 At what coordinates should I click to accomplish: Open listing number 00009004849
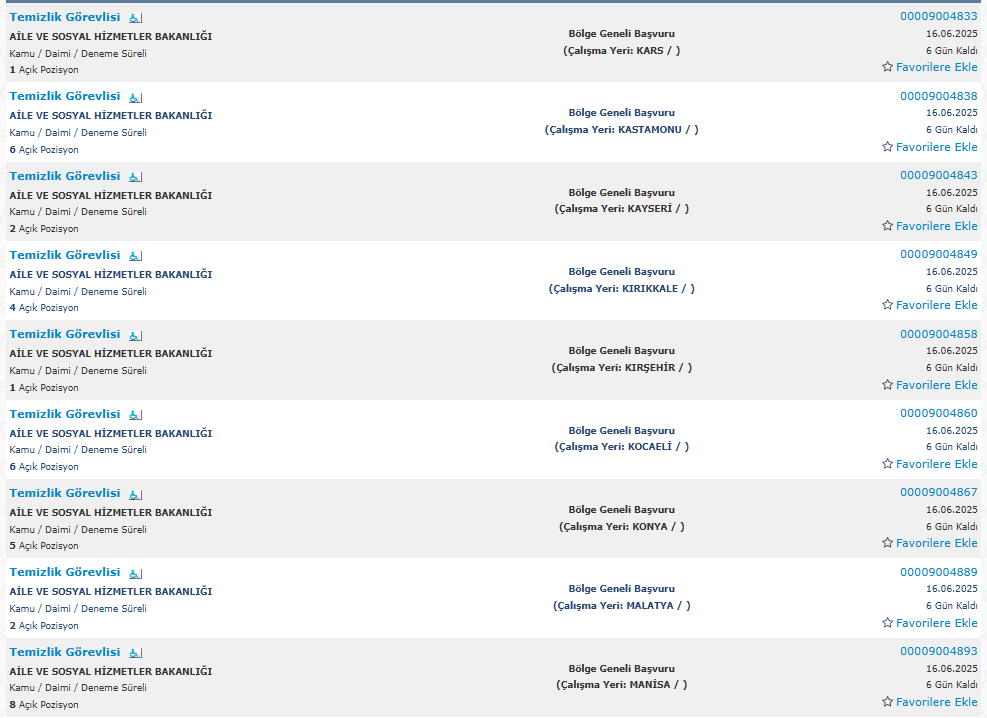[x=938, y=254]
